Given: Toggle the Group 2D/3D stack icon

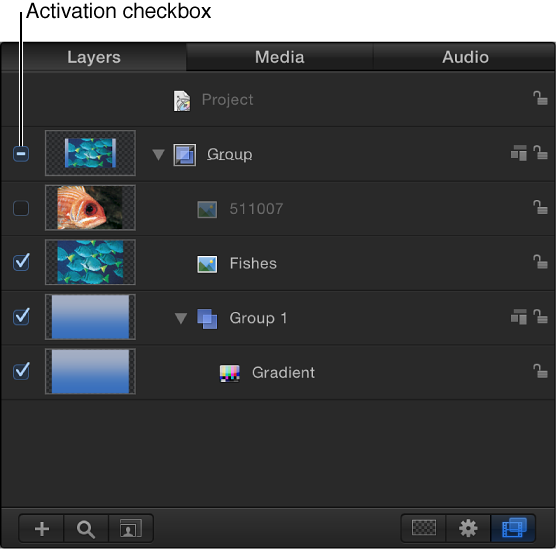Looking at the screenshot, I should coord(518,153).
